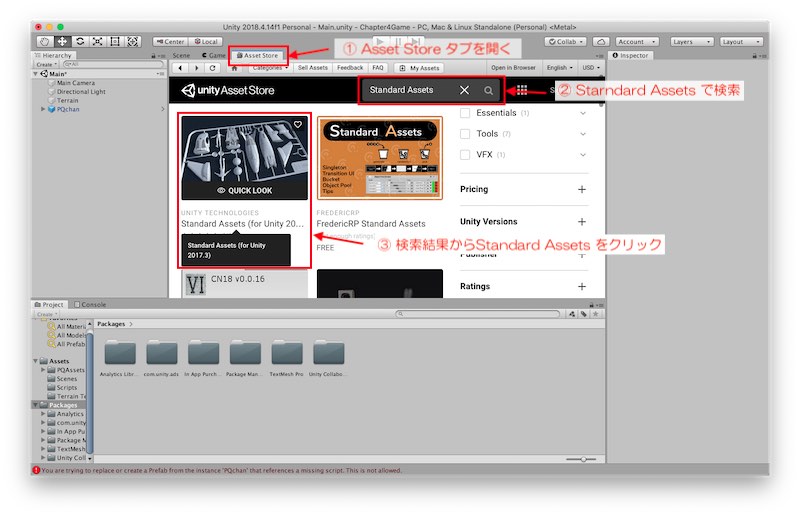Open the Layers dropdown
Viewport: 800px width, 516px height.
coord(691,42)
